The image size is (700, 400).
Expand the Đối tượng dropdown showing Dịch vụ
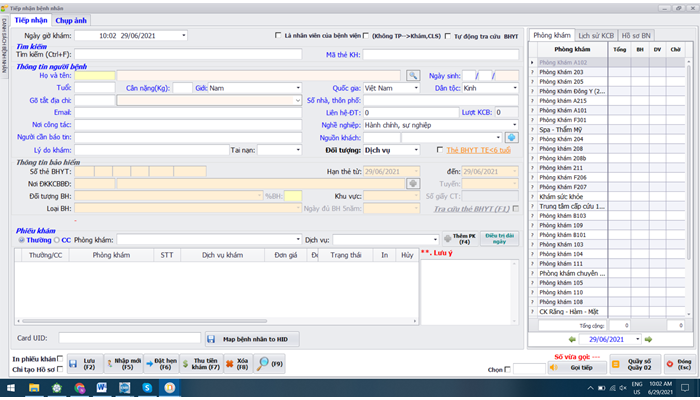click(416, 150)
